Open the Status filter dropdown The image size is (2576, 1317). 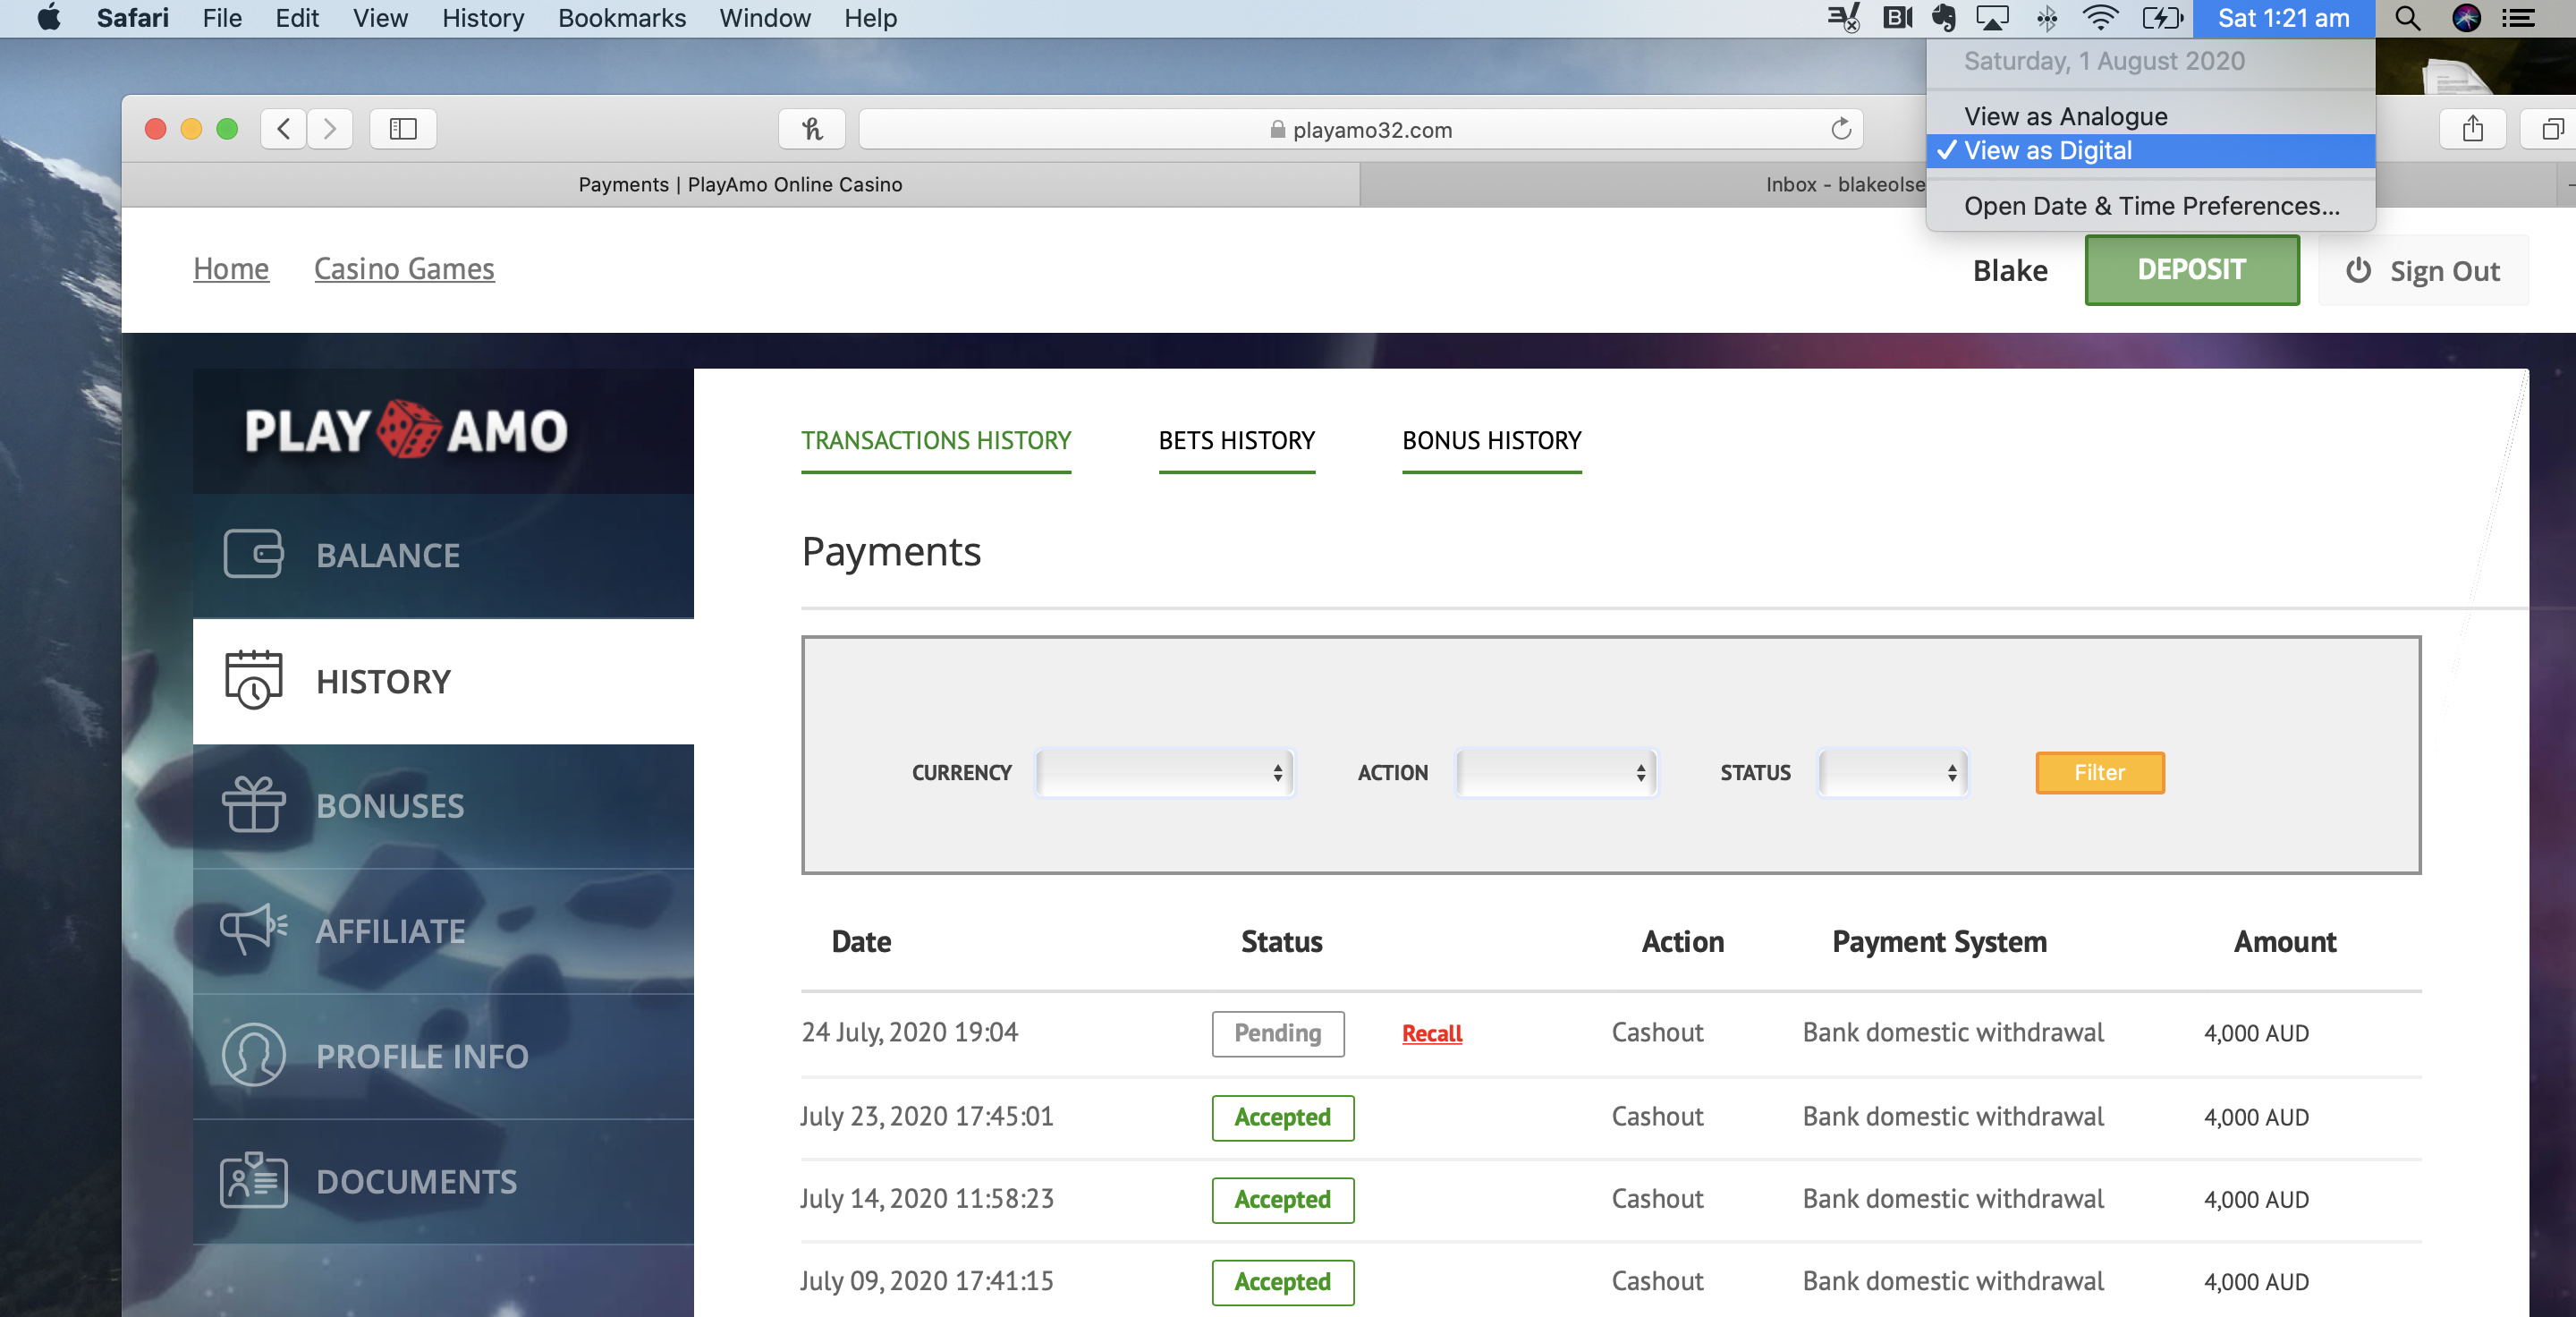pos(1893,772)
